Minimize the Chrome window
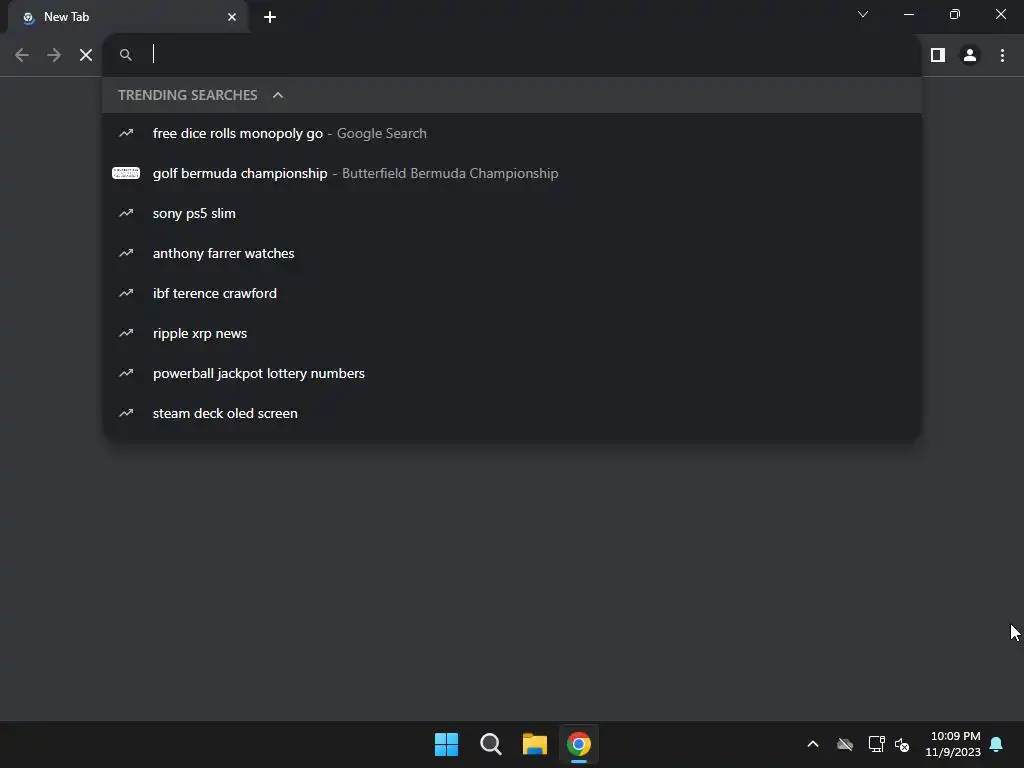The height and width of the screenshot is (768, 1024). 908,14
